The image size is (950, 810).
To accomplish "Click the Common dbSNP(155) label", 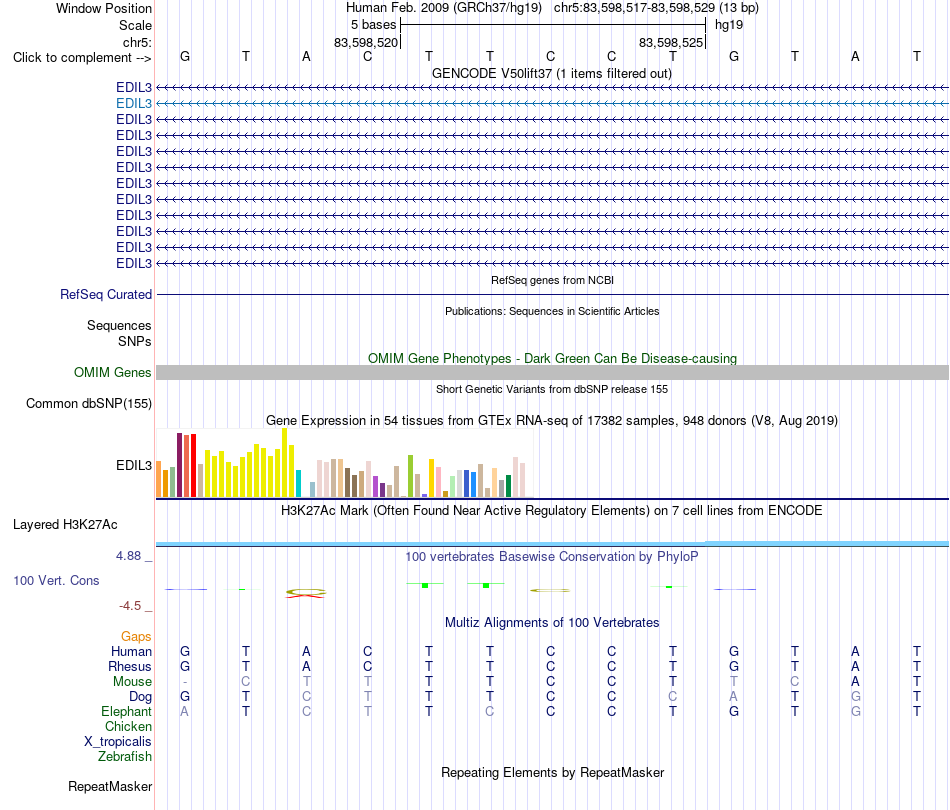I will point(88,403).
